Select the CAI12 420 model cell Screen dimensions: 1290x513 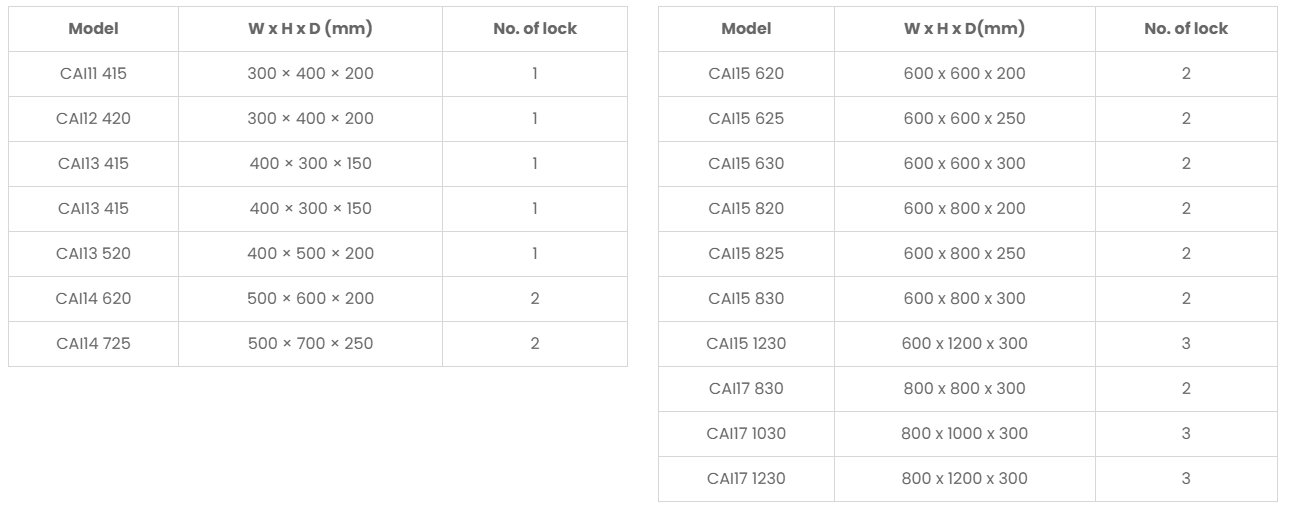tap(93, 119)
